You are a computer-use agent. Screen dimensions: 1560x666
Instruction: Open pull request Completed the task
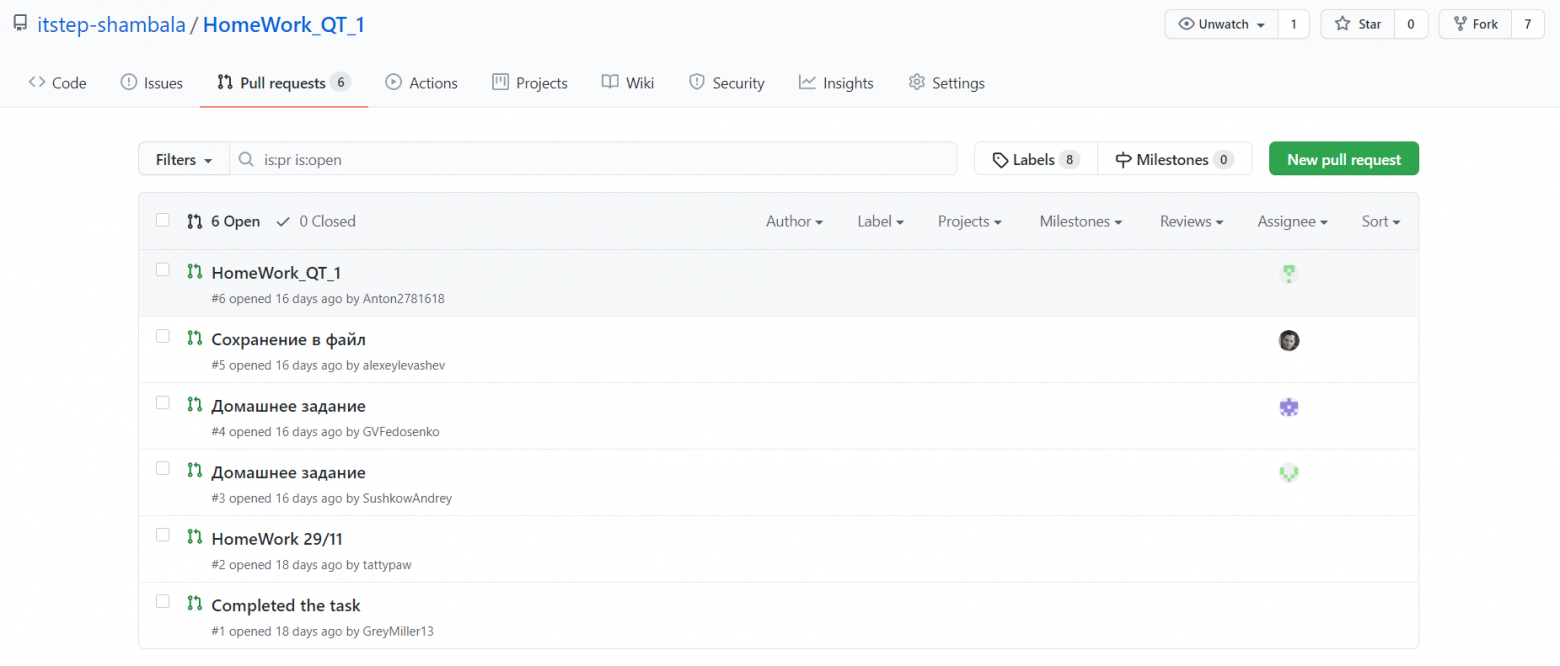(286, 605)
